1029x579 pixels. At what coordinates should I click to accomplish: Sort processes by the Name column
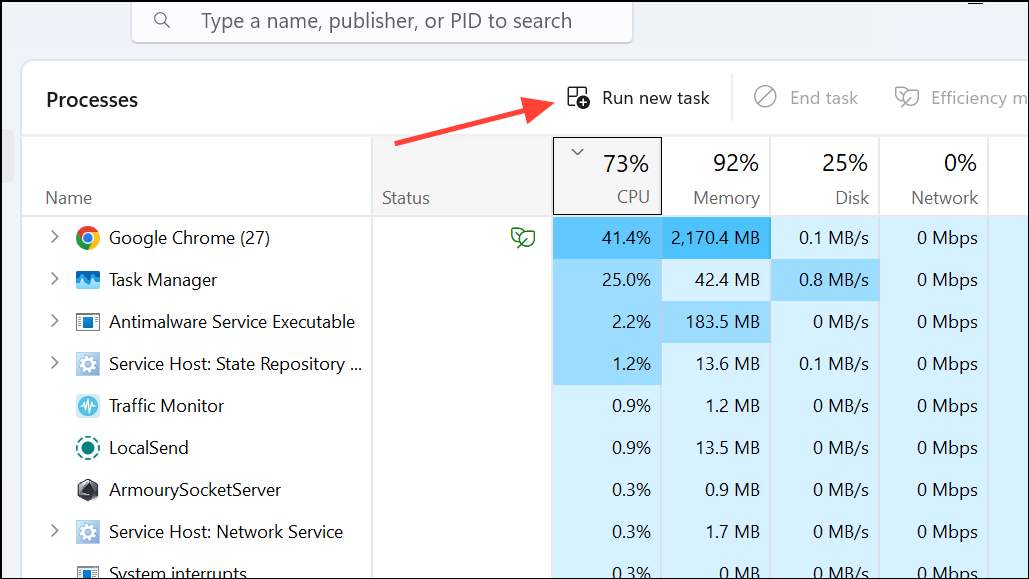tap(197, 177)
